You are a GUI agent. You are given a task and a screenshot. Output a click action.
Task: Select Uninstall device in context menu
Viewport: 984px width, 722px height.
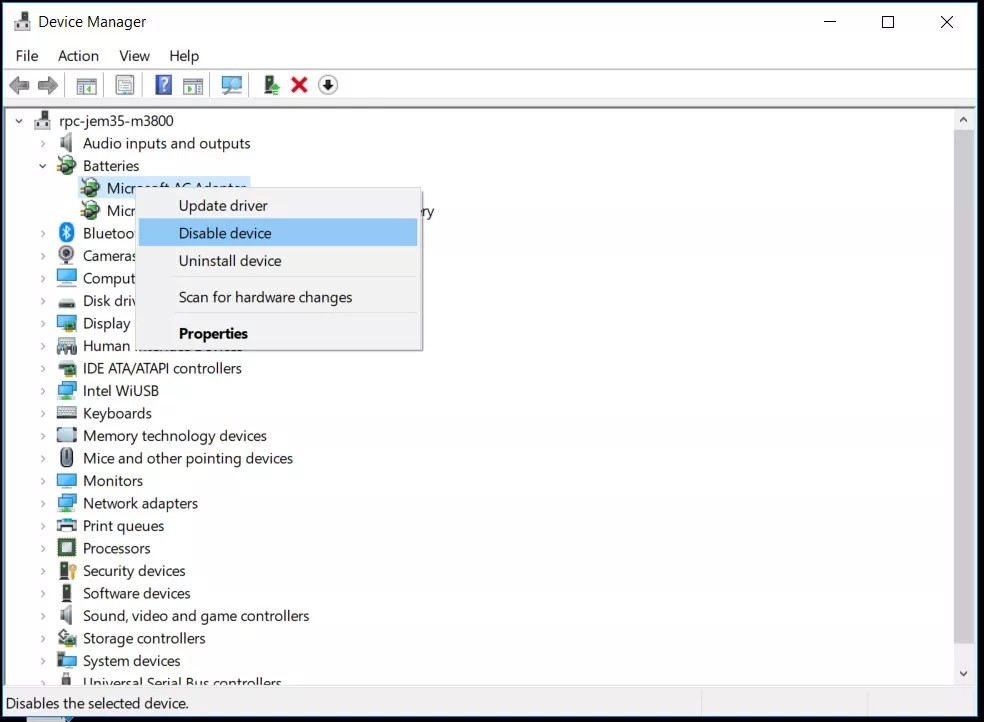[x=230, y=261]
